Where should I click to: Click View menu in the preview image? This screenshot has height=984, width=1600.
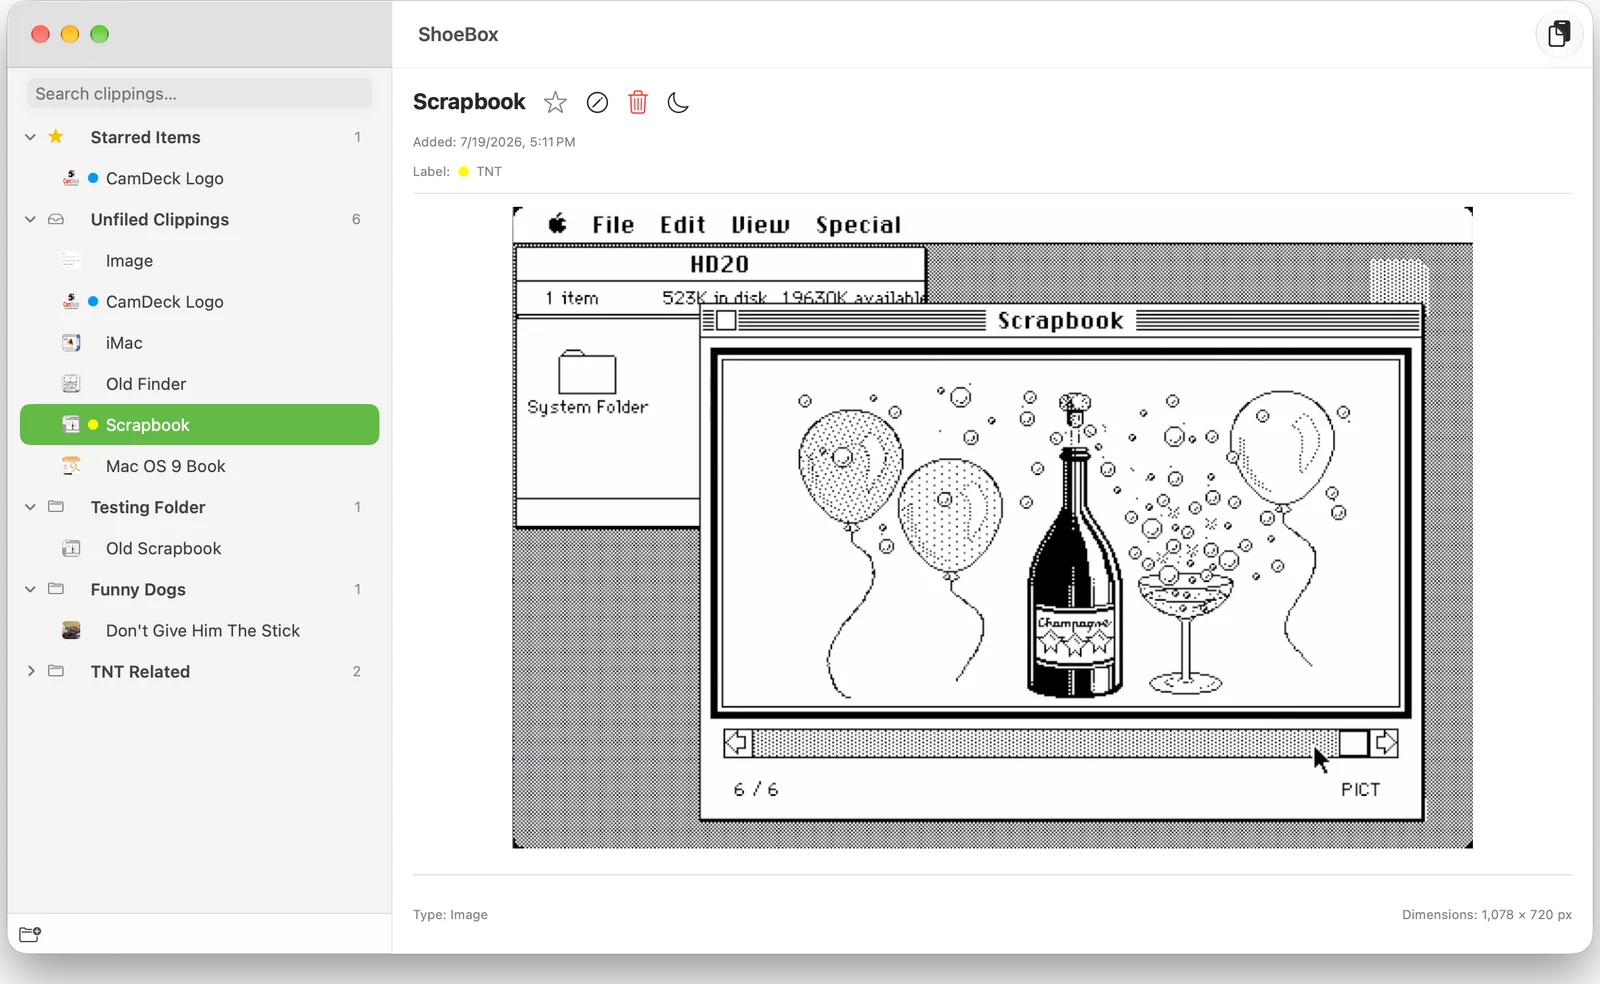760,225
